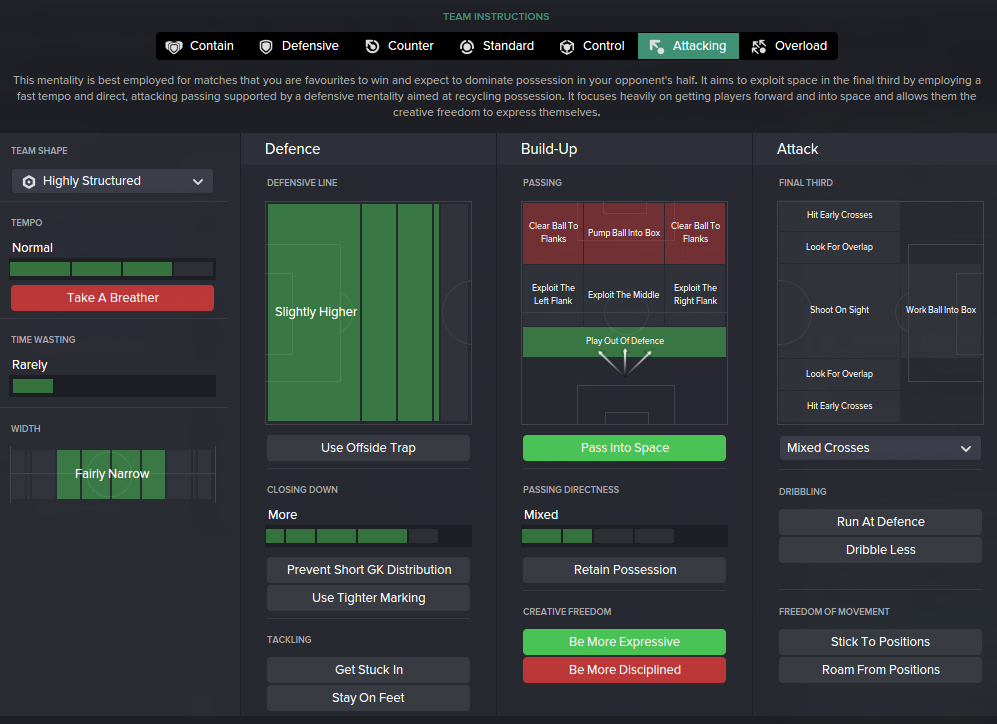The height and width of the screenshot is (724, 997).
Task: Select the Overload mentality tab
Action: coord(788,46)
